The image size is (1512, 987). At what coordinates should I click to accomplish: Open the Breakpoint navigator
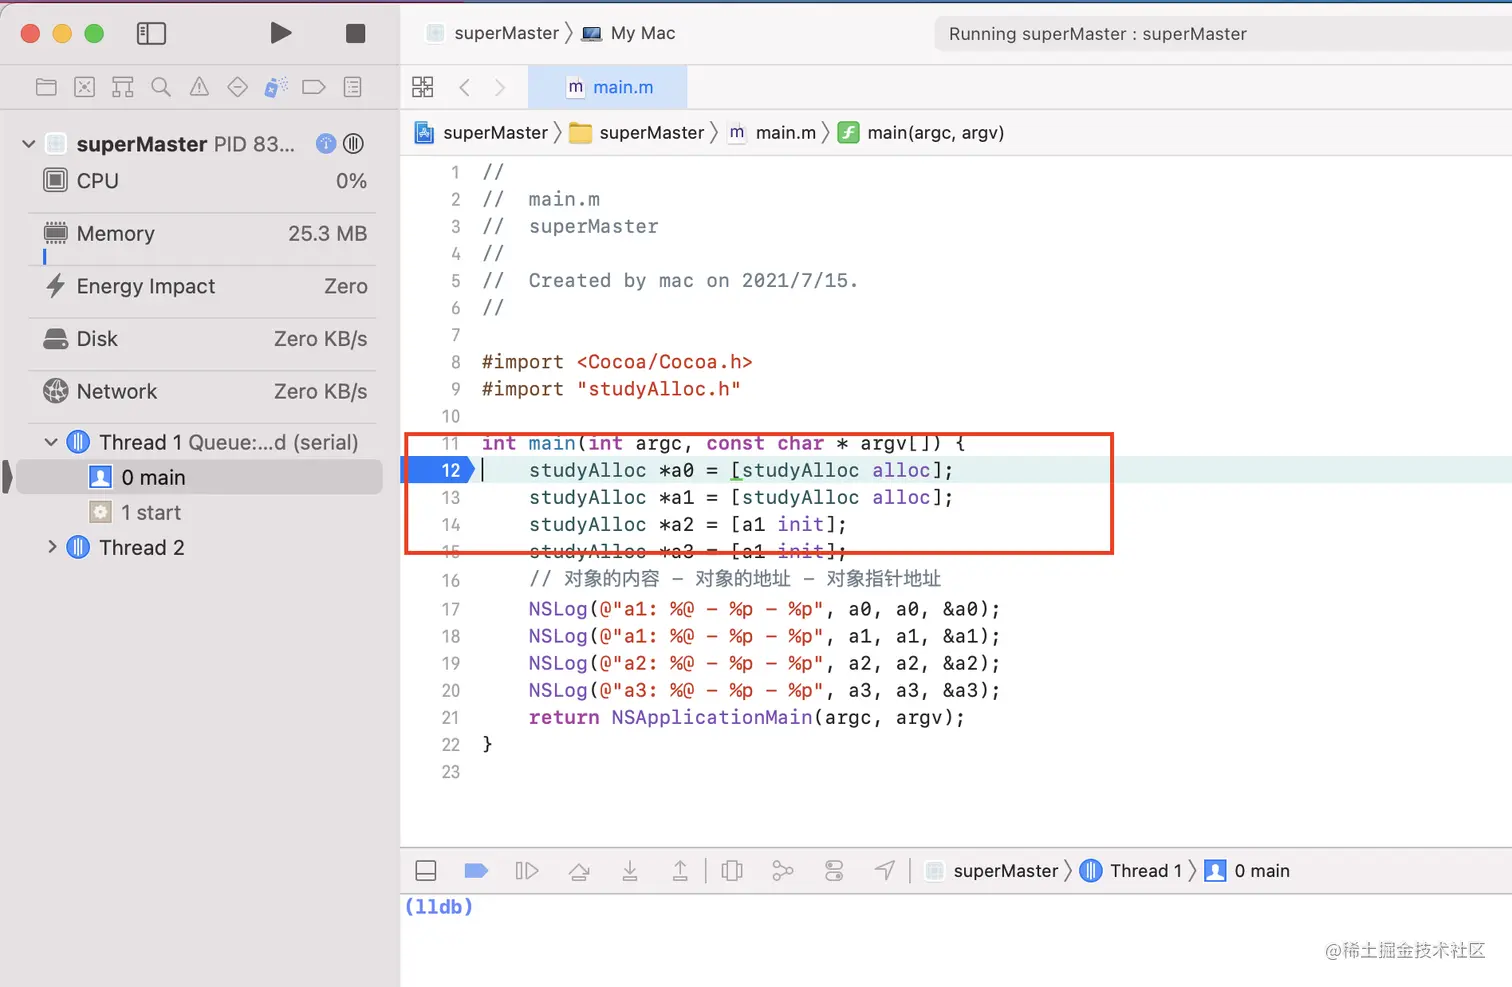[314, 87]
